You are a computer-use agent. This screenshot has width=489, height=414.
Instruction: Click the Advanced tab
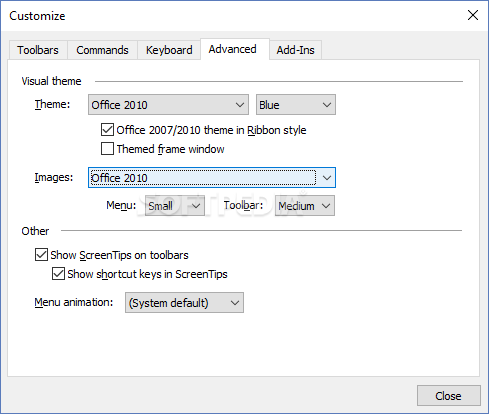[233, 49]
